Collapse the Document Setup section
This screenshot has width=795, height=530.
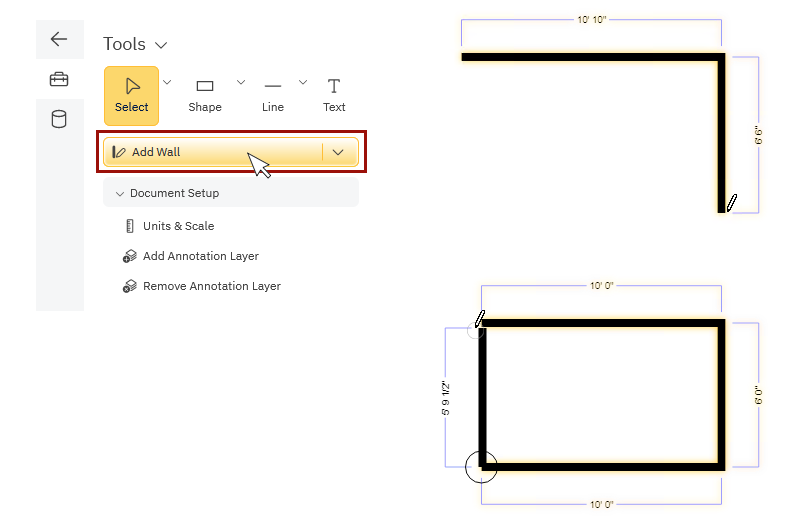(120, 193)
